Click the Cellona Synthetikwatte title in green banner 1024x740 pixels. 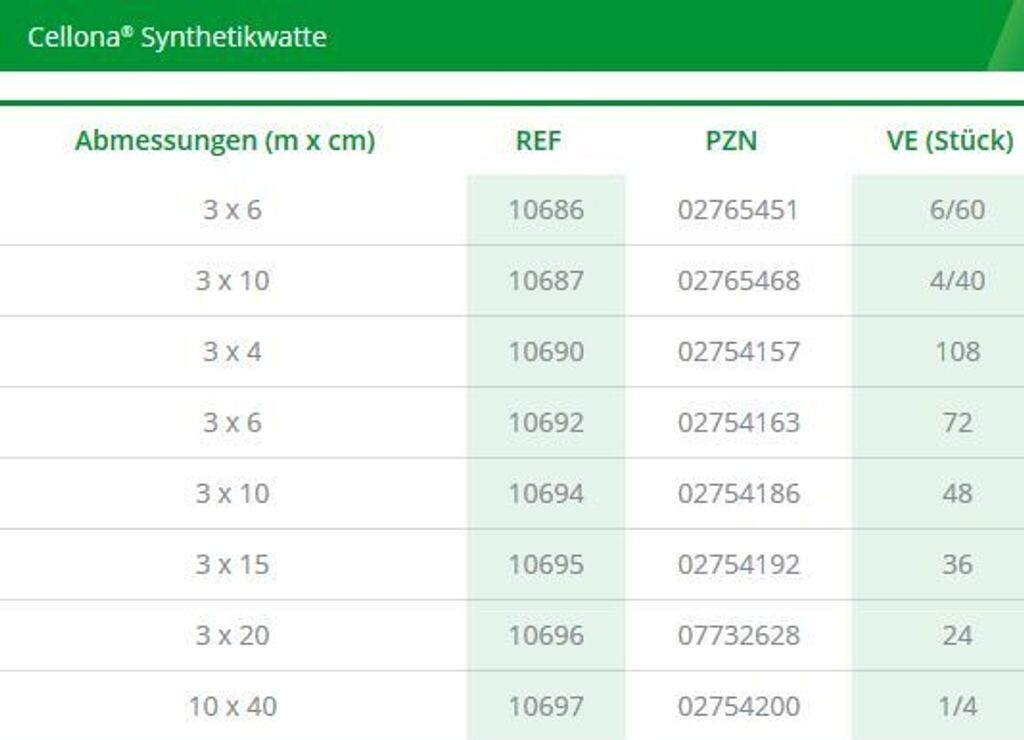pyautogui.click(x=177, y=37)
